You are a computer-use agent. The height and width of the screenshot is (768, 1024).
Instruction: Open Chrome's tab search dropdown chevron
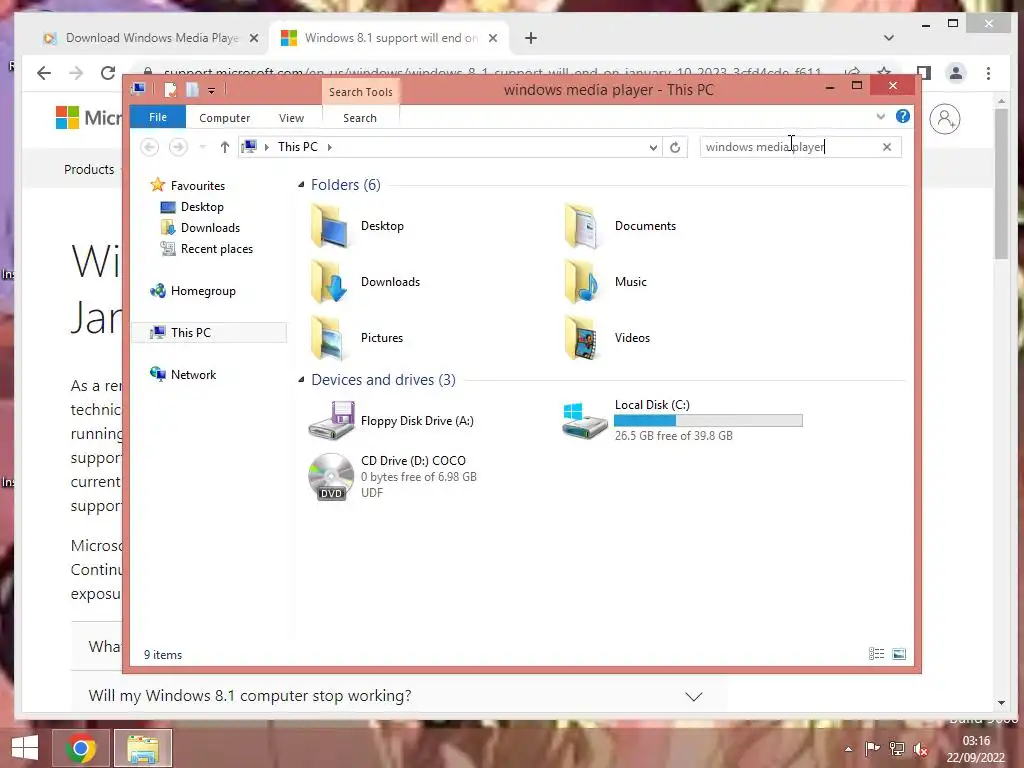(x=889, y=38)
